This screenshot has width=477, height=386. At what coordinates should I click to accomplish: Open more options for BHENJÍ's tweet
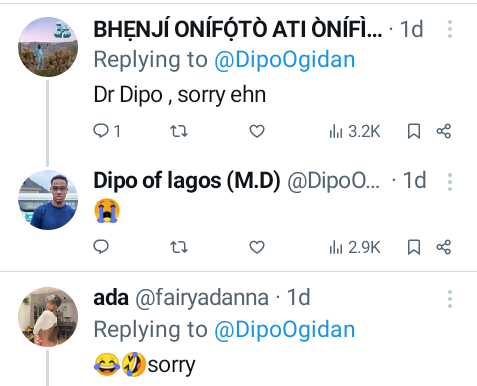450,29
